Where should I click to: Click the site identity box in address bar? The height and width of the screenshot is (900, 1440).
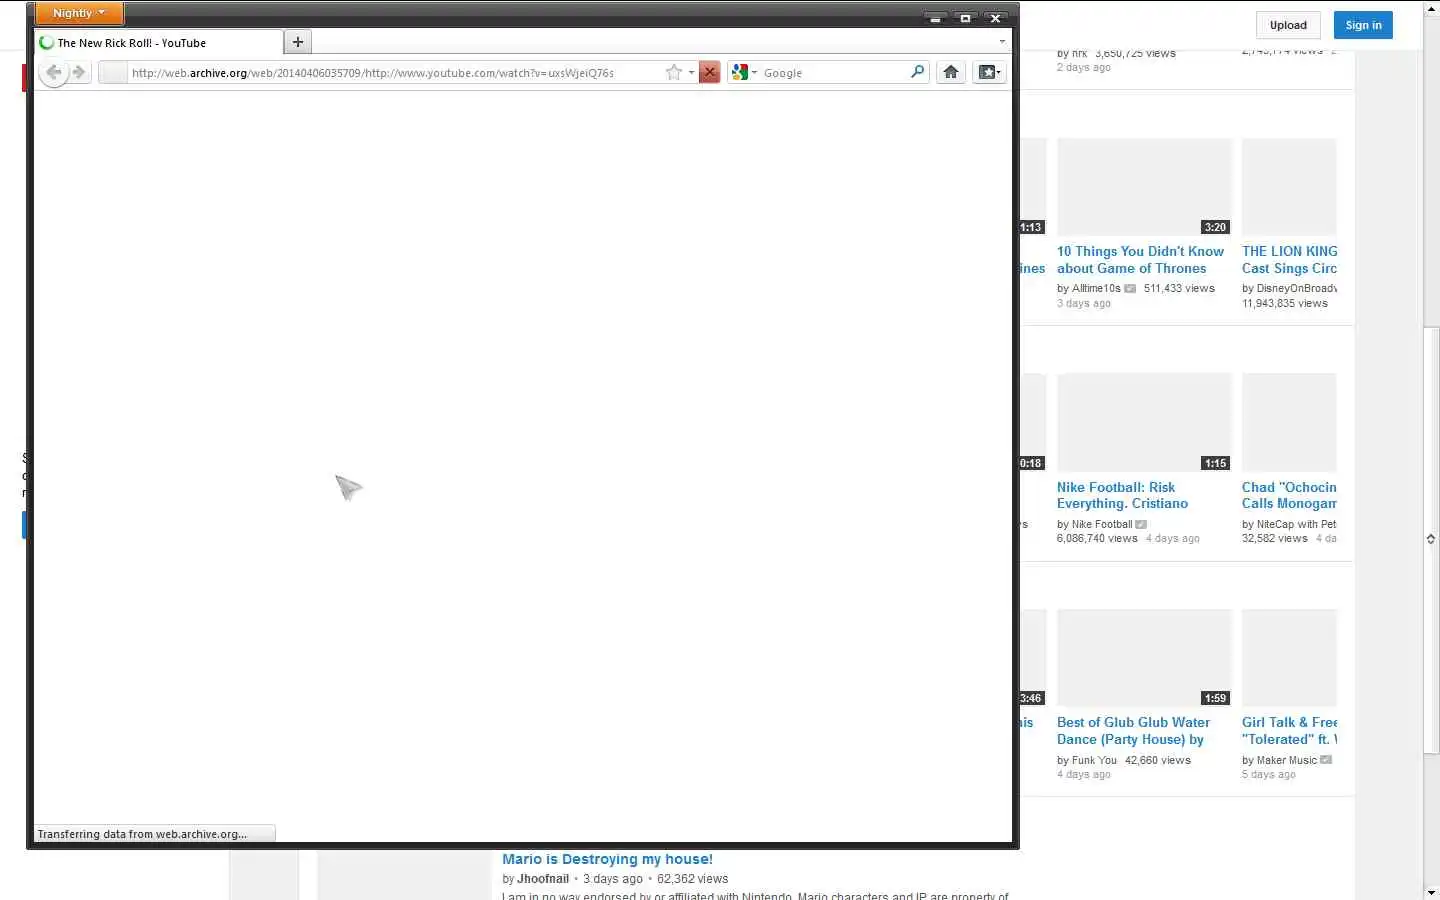113,73
